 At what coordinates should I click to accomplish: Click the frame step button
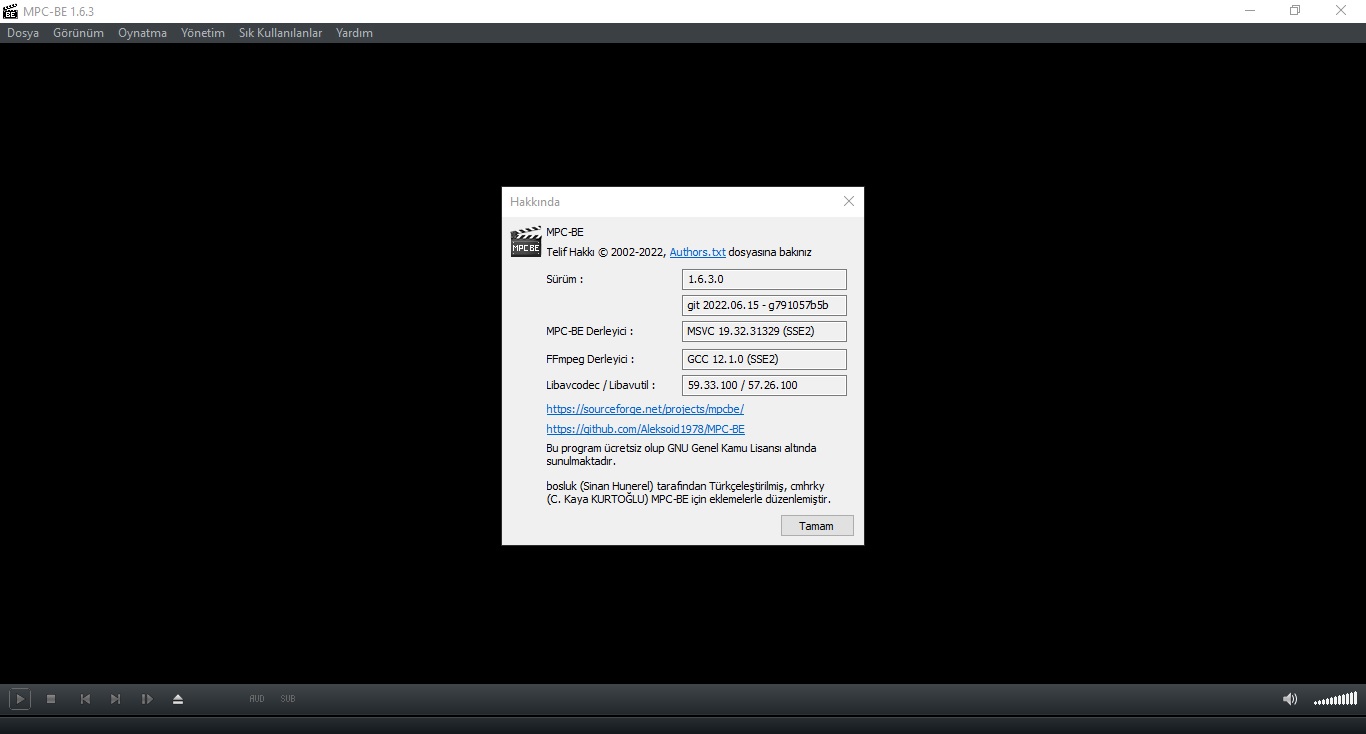147,699
